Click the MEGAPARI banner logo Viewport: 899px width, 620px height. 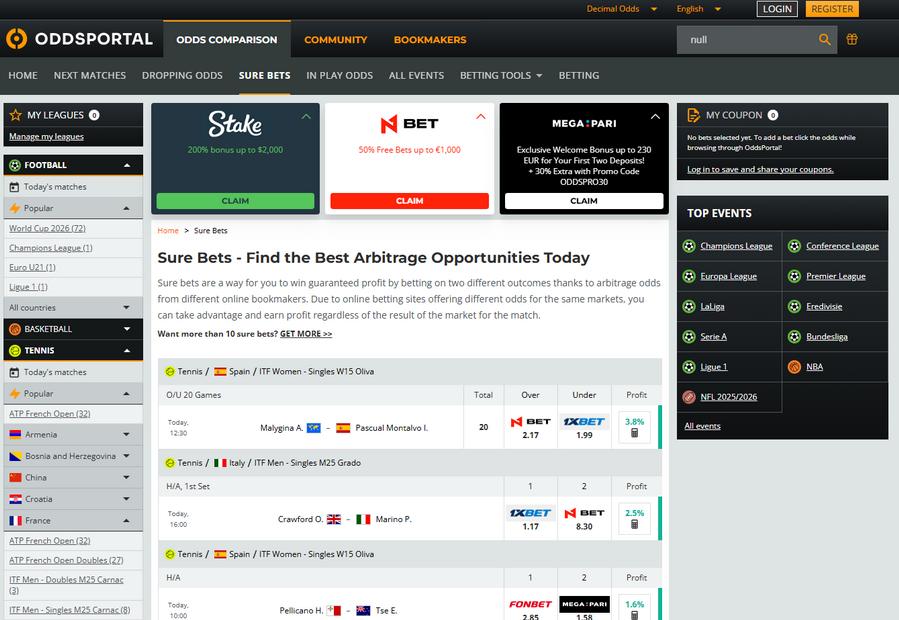click(x=584, y=123)
